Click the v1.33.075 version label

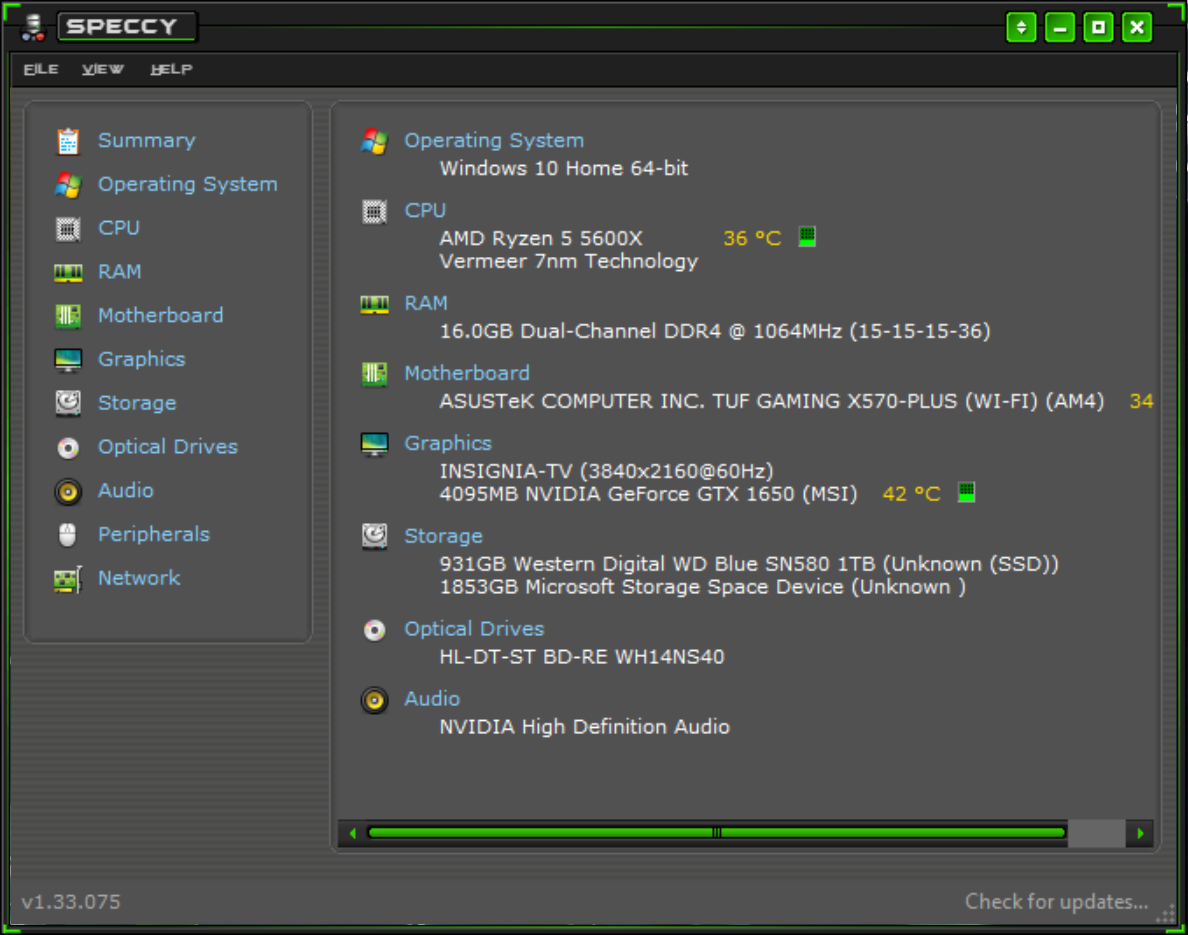click(x=71, y=902)
